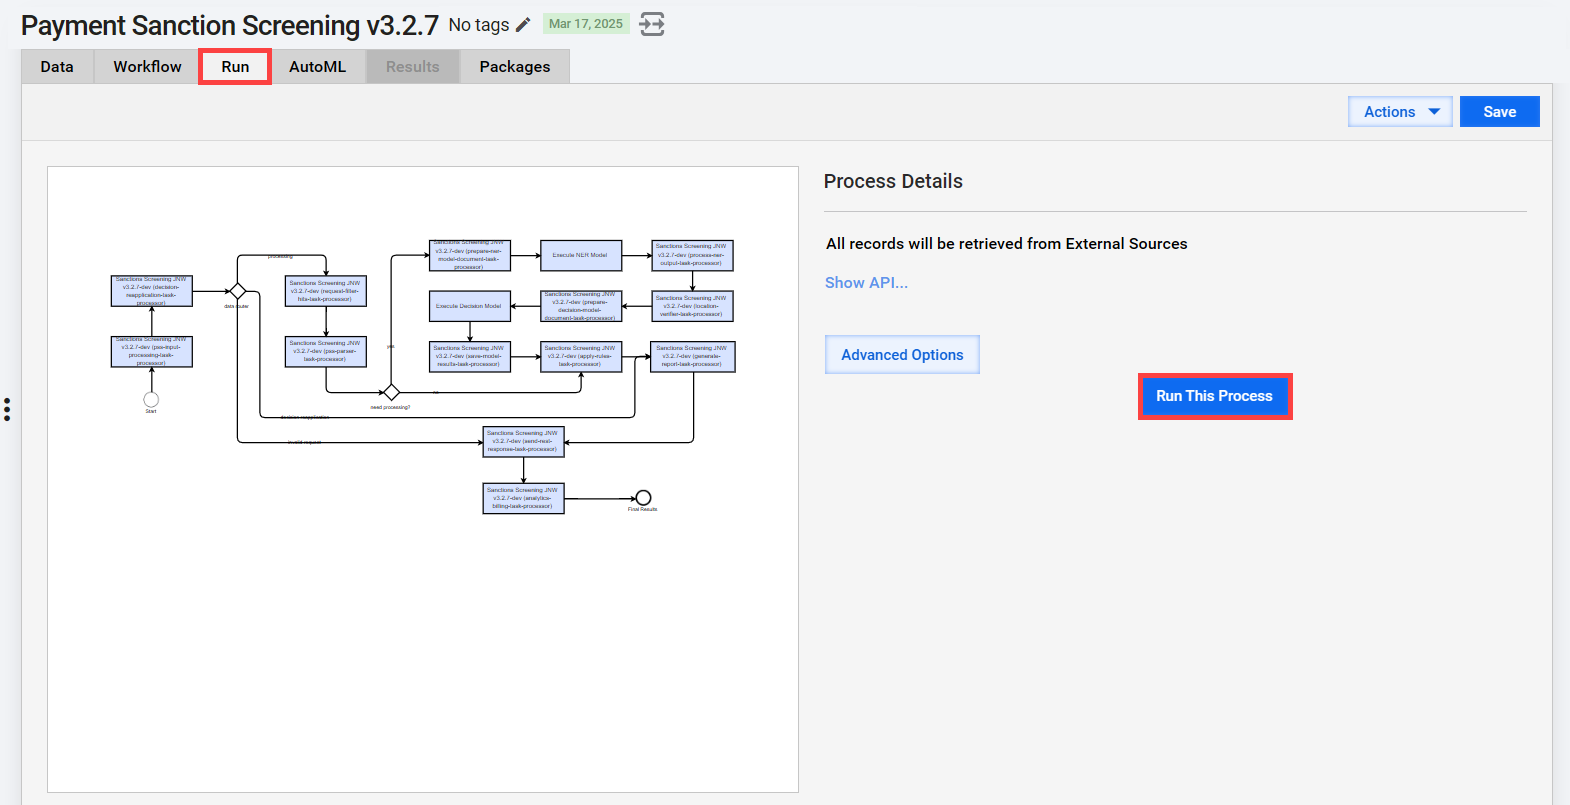
Task: Select the prepare-decision-model-document-task-processor node
Action: pyautogui.click(x=581, y=306)
